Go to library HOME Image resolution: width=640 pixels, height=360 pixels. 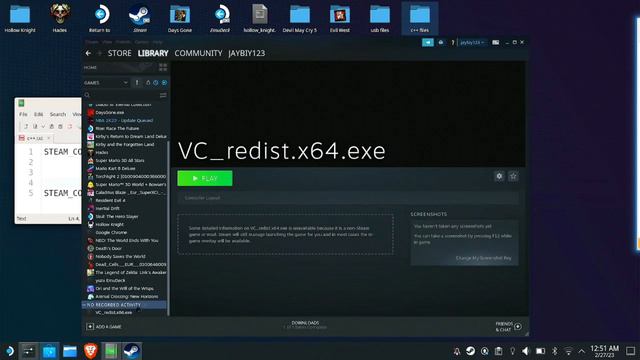pyautogui.click(x=90, y=67)
